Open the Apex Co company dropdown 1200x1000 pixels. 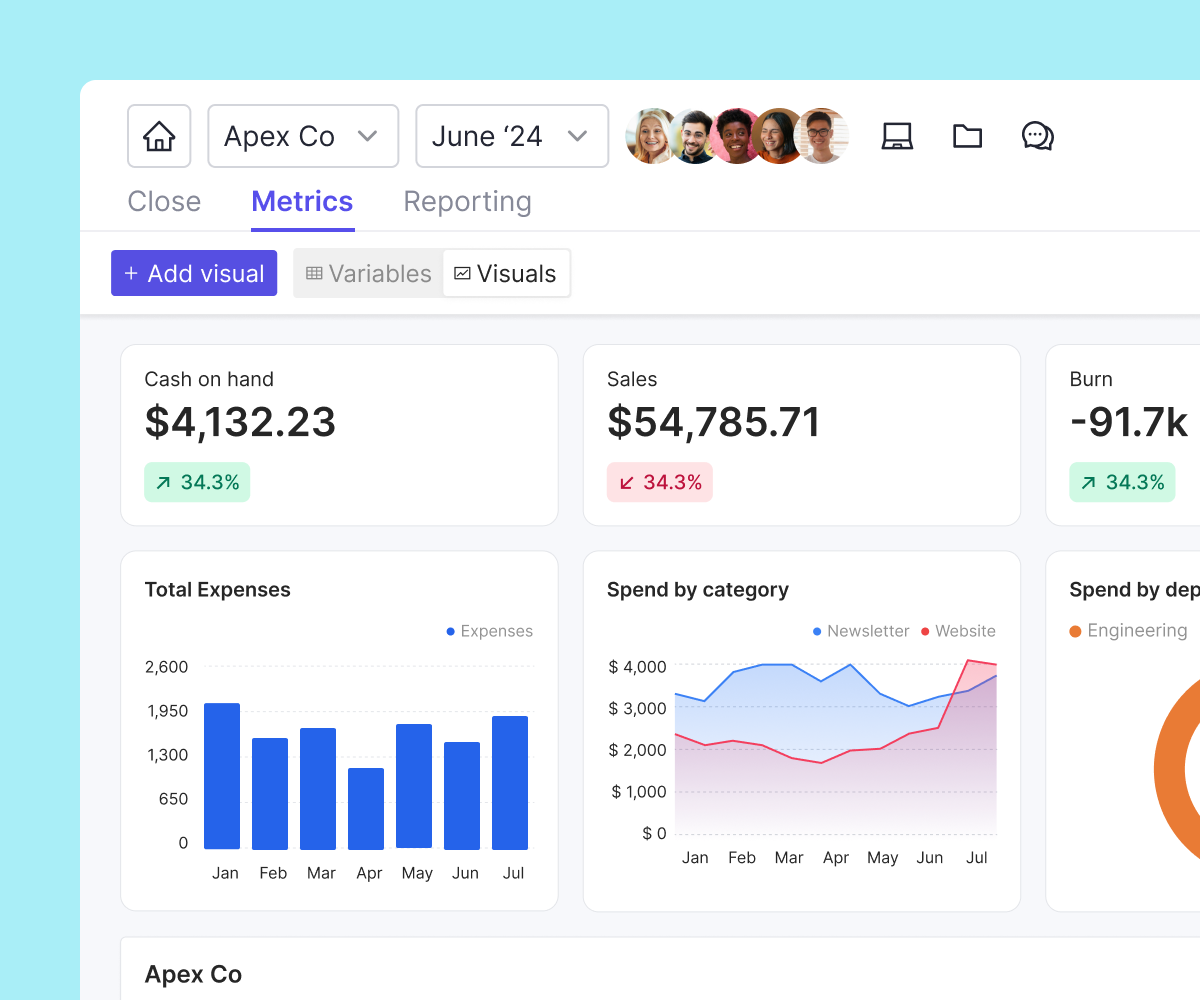coord(303,135)
